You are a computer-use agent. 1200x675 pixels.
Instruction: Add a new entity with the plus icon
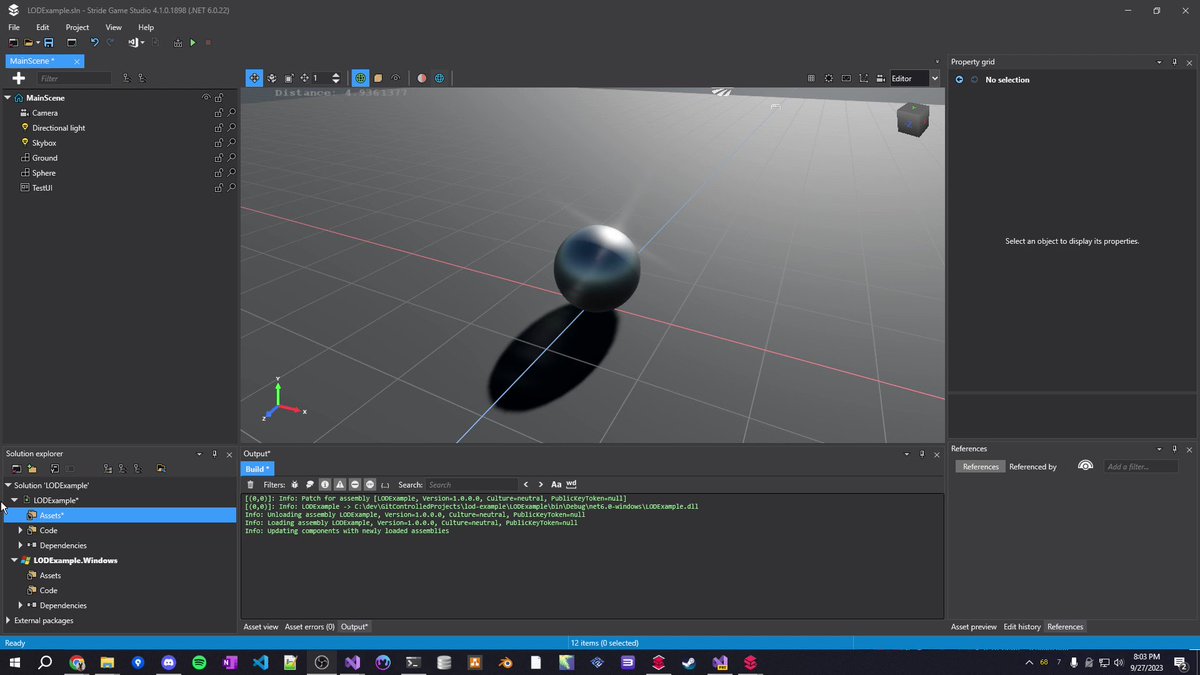(x=18, y=78)
